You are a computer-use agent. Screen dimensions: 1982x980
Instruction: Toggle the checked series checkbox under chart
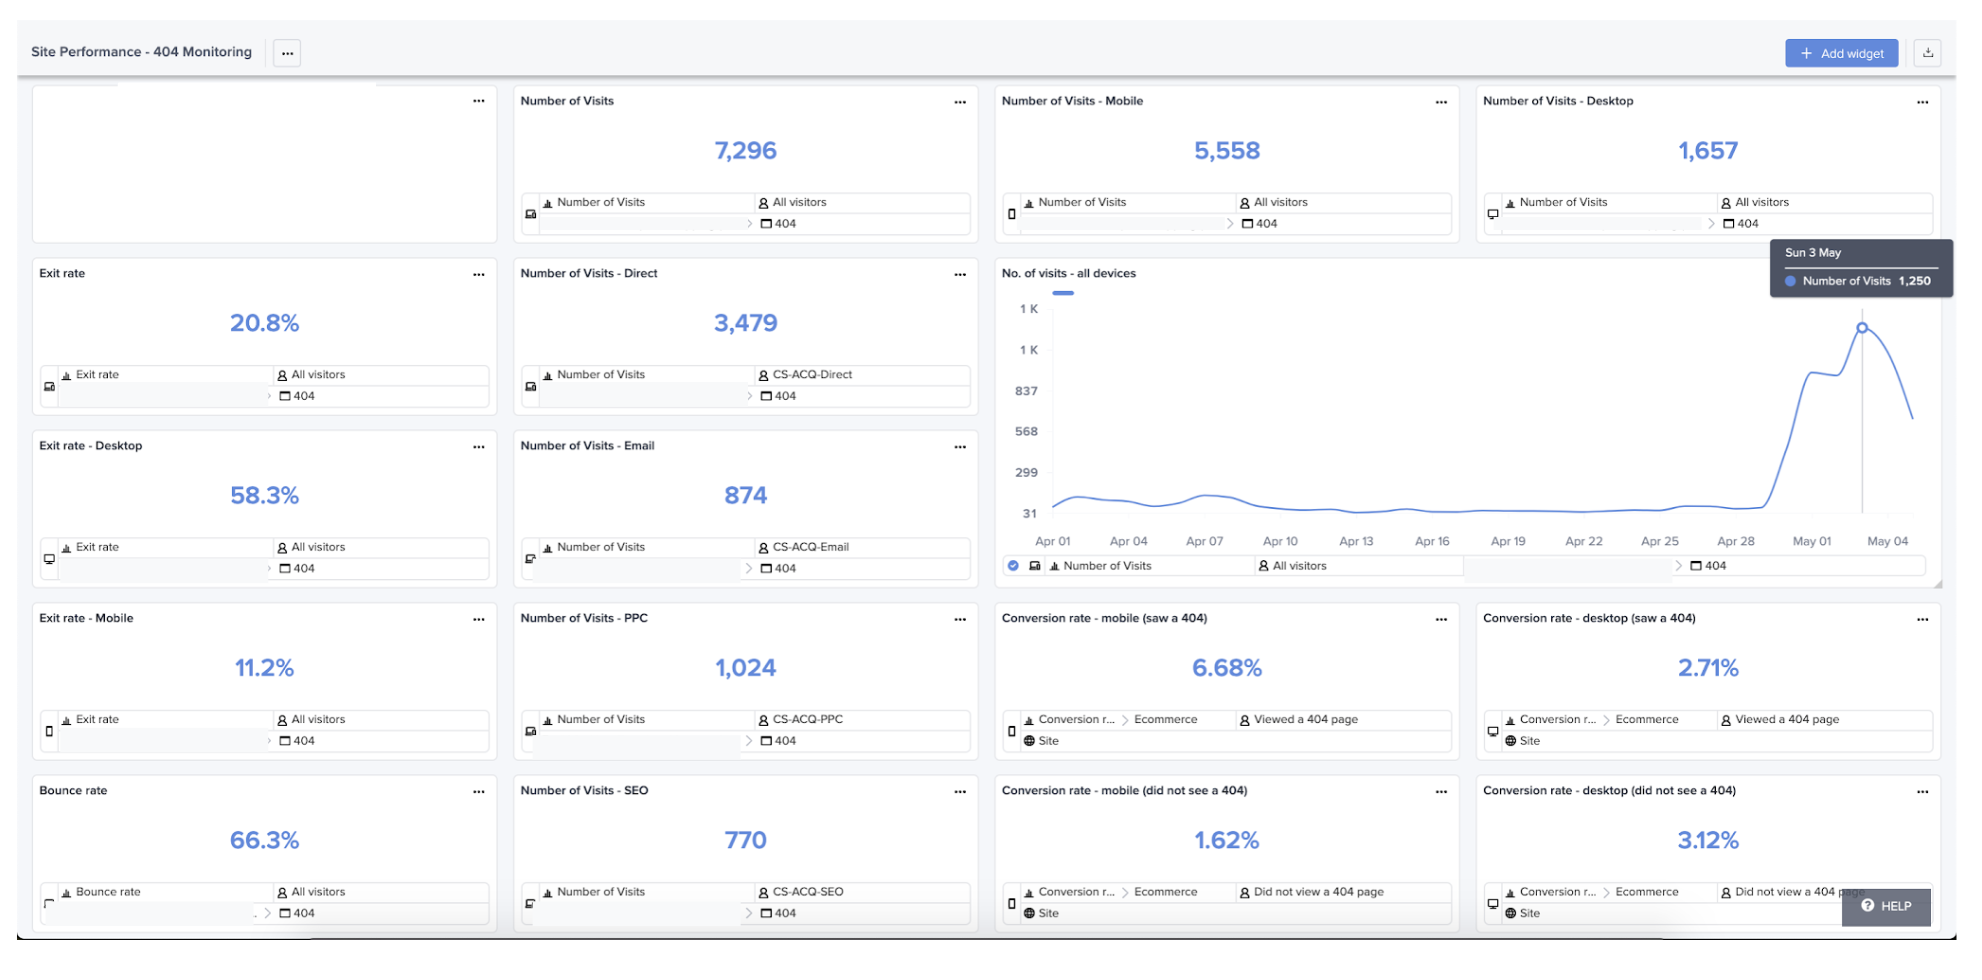(1013, 566)
